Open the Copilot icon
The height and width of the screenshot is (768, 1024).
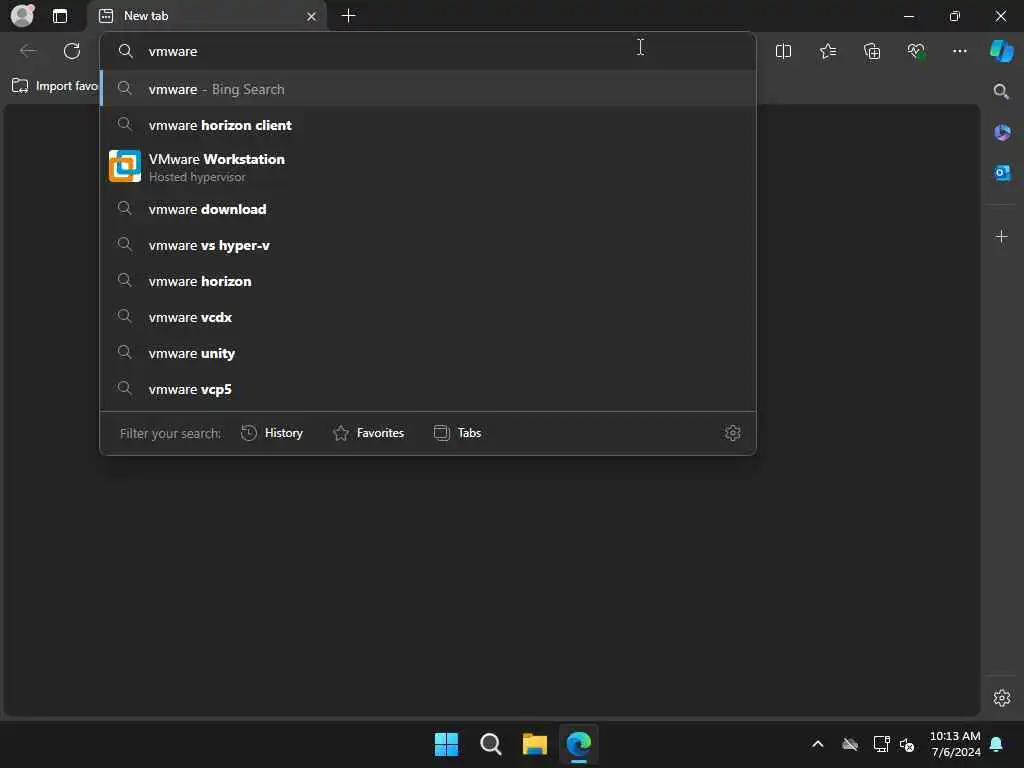click(x=1001, y=51)
